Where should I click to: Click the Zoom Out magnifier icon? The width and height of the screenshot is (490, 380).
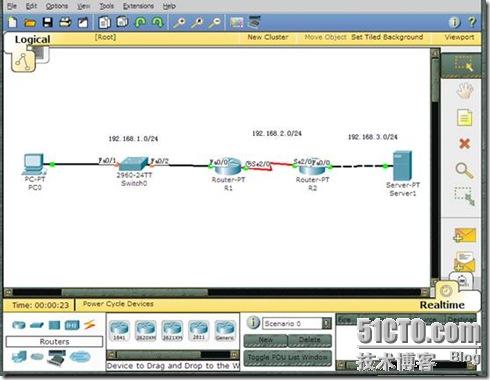coord(215,22)
